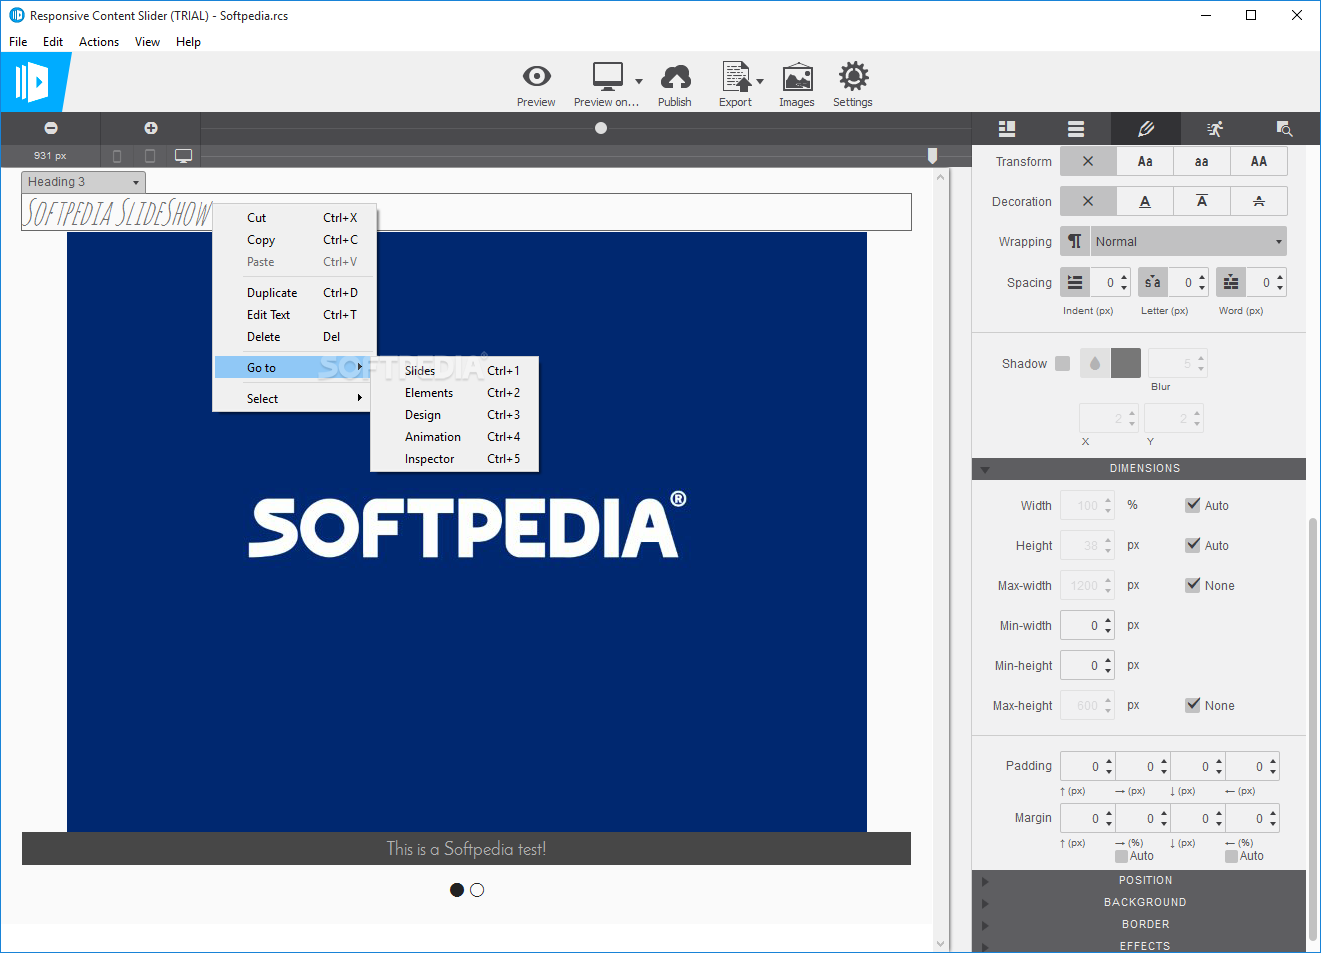The width and height of the screenshot is (1321, 953).
Task: Choose Cut from context menu
Action: [294, 218]
